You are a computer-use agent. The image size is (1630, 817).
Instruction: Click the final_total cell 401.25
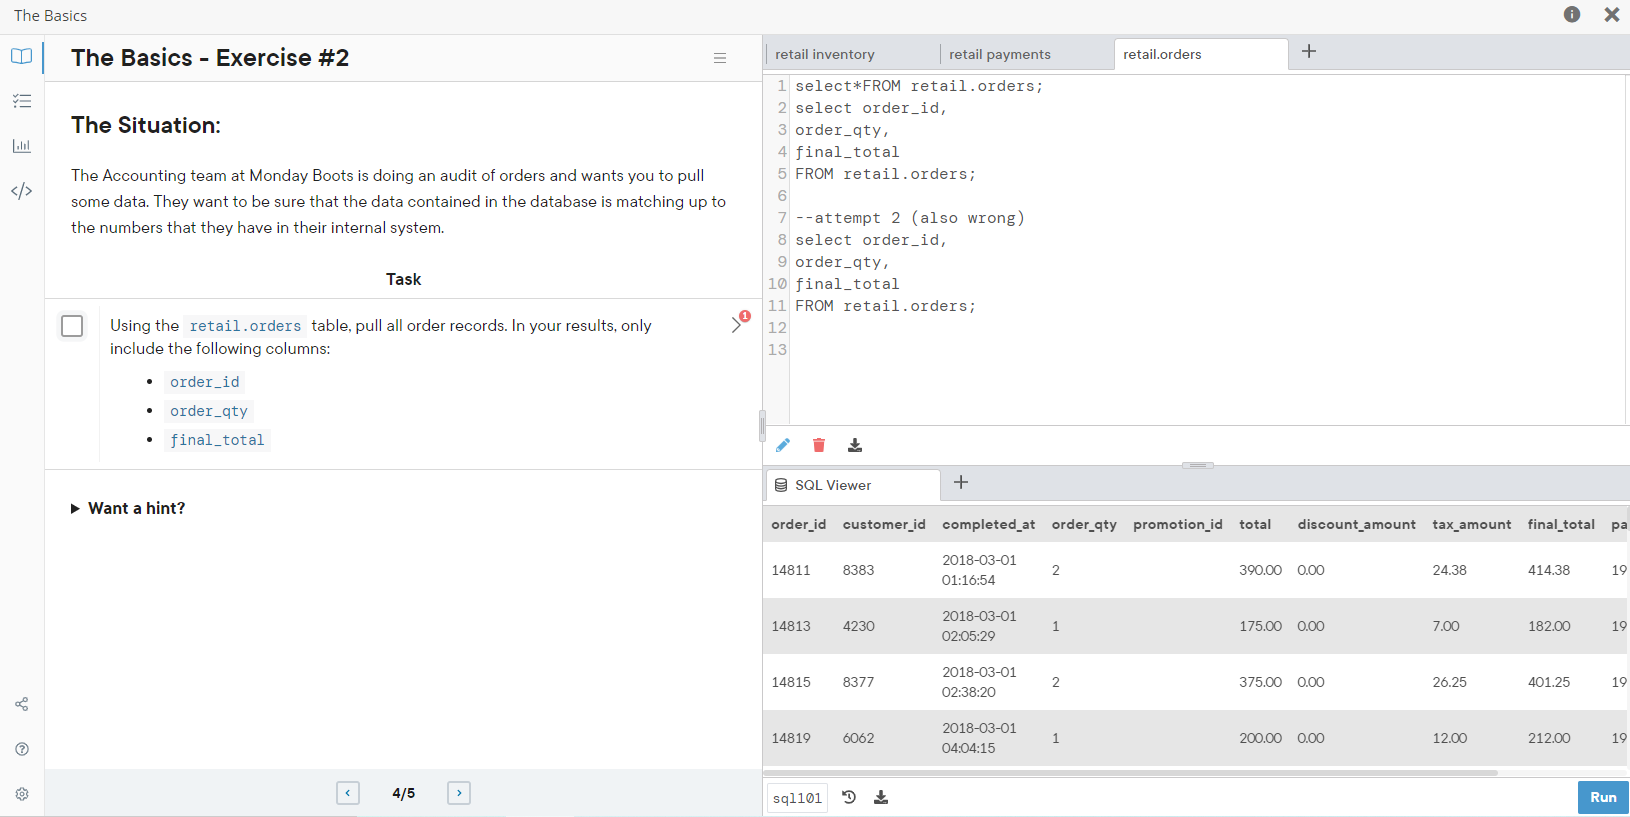pyautogui.click(x=1549, y=682)
